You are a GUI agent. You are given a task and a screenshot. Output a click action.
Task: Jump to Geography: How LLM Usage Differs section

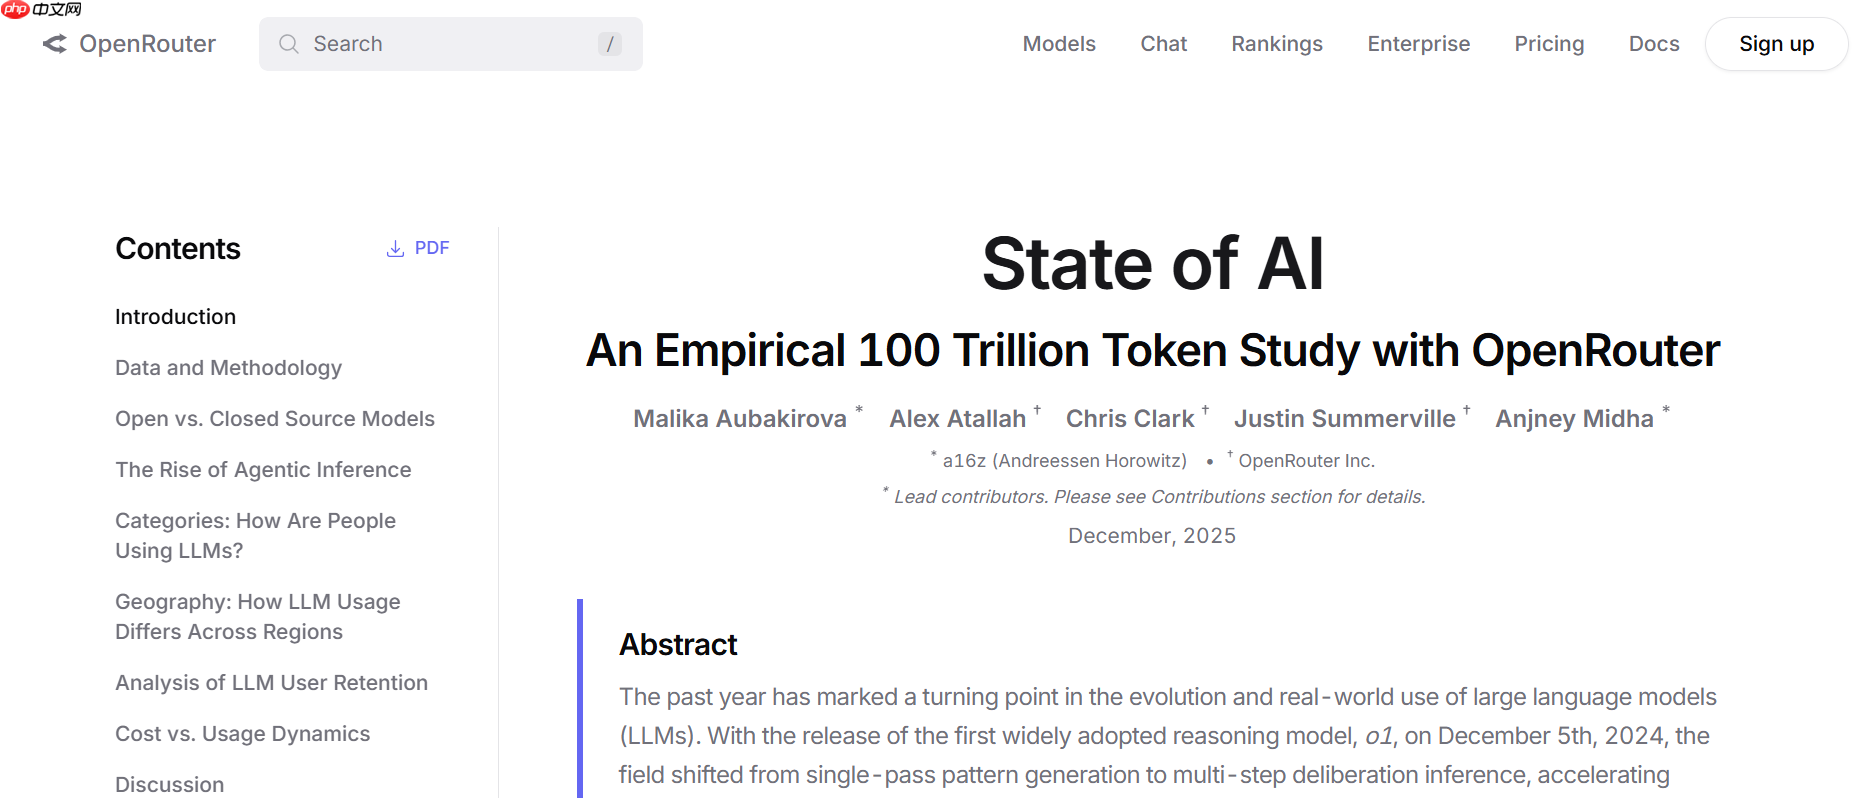[x=257, y=616]
